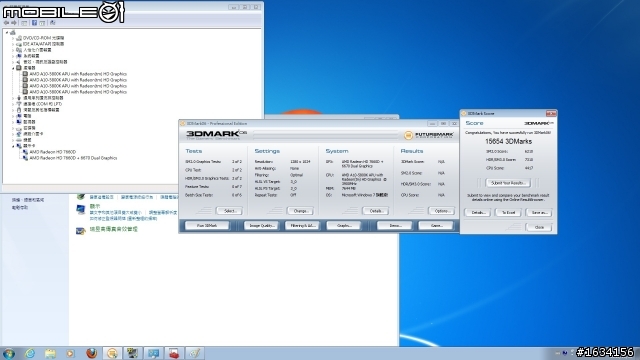The width and height of the screenshot is (640, 360).
Task: Open Graphs... in 3DMark06
Action: click(x=344, y=225)
